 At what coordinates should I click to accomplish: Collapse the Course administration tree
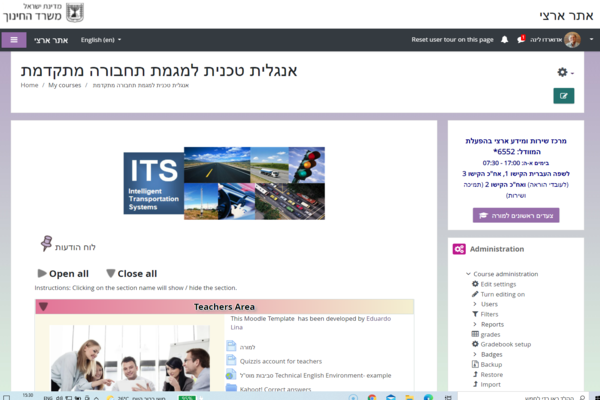[468, 274]
